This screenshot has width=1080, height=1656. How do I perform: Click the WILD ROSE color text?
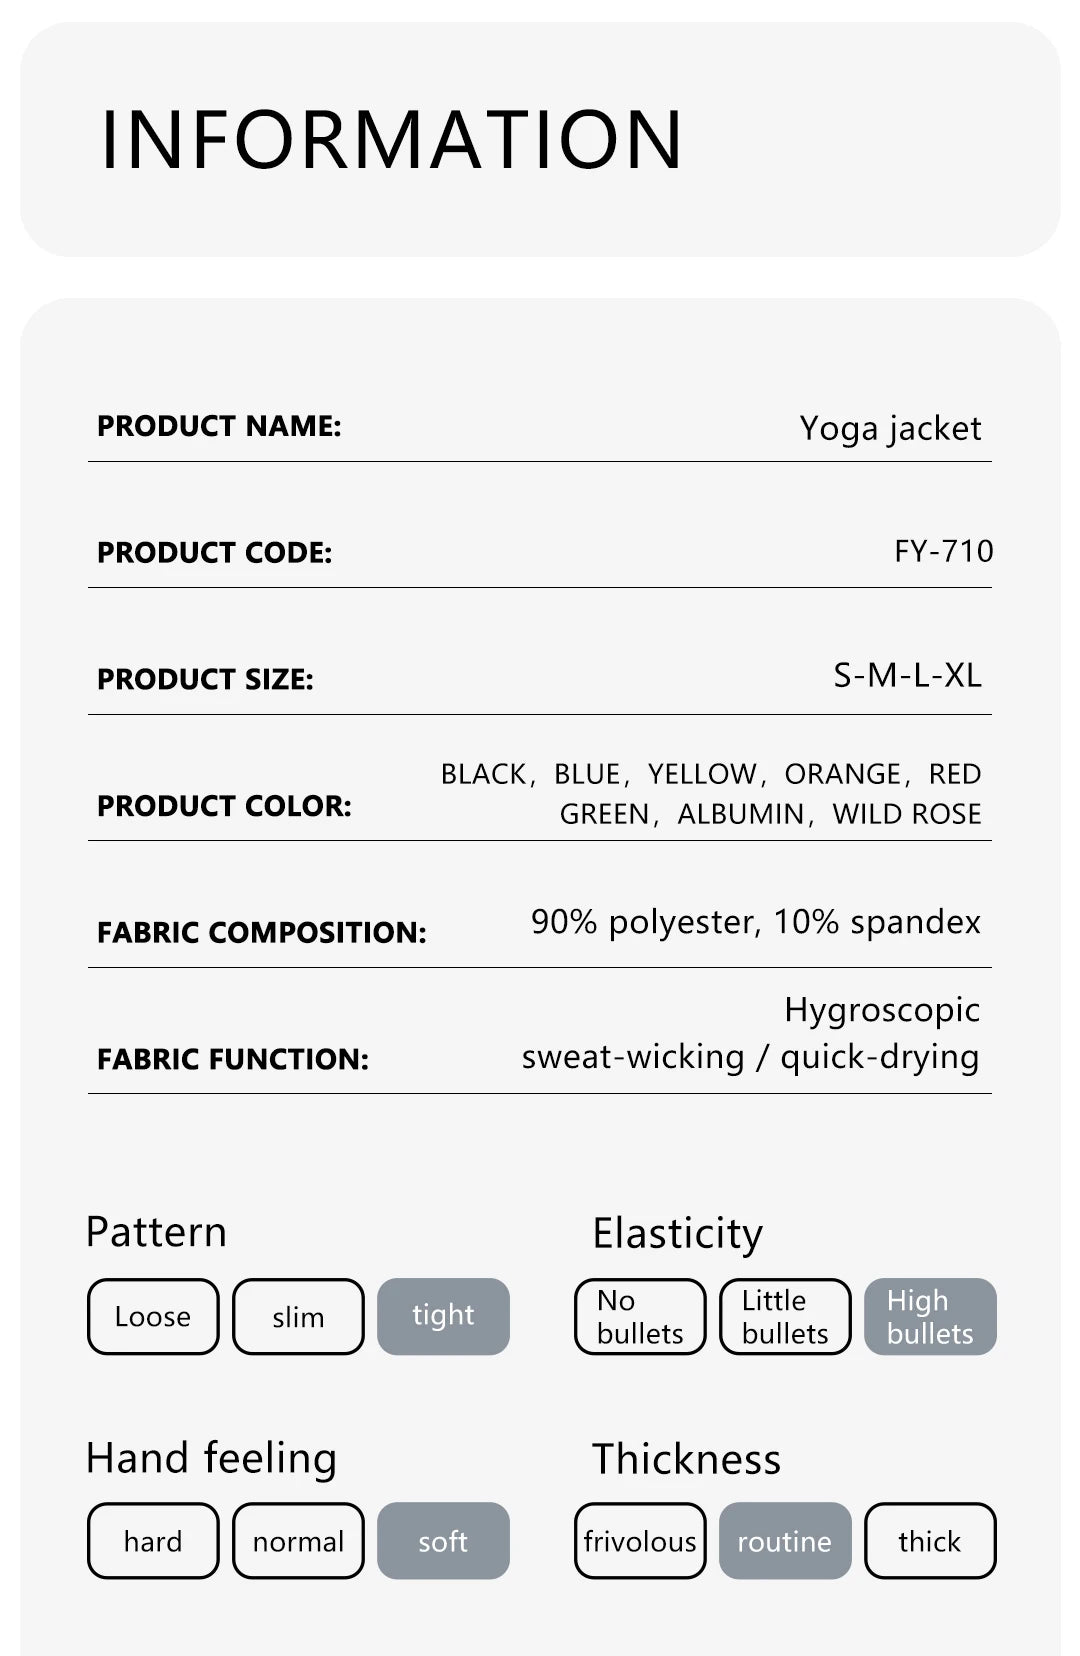(907, 814)
